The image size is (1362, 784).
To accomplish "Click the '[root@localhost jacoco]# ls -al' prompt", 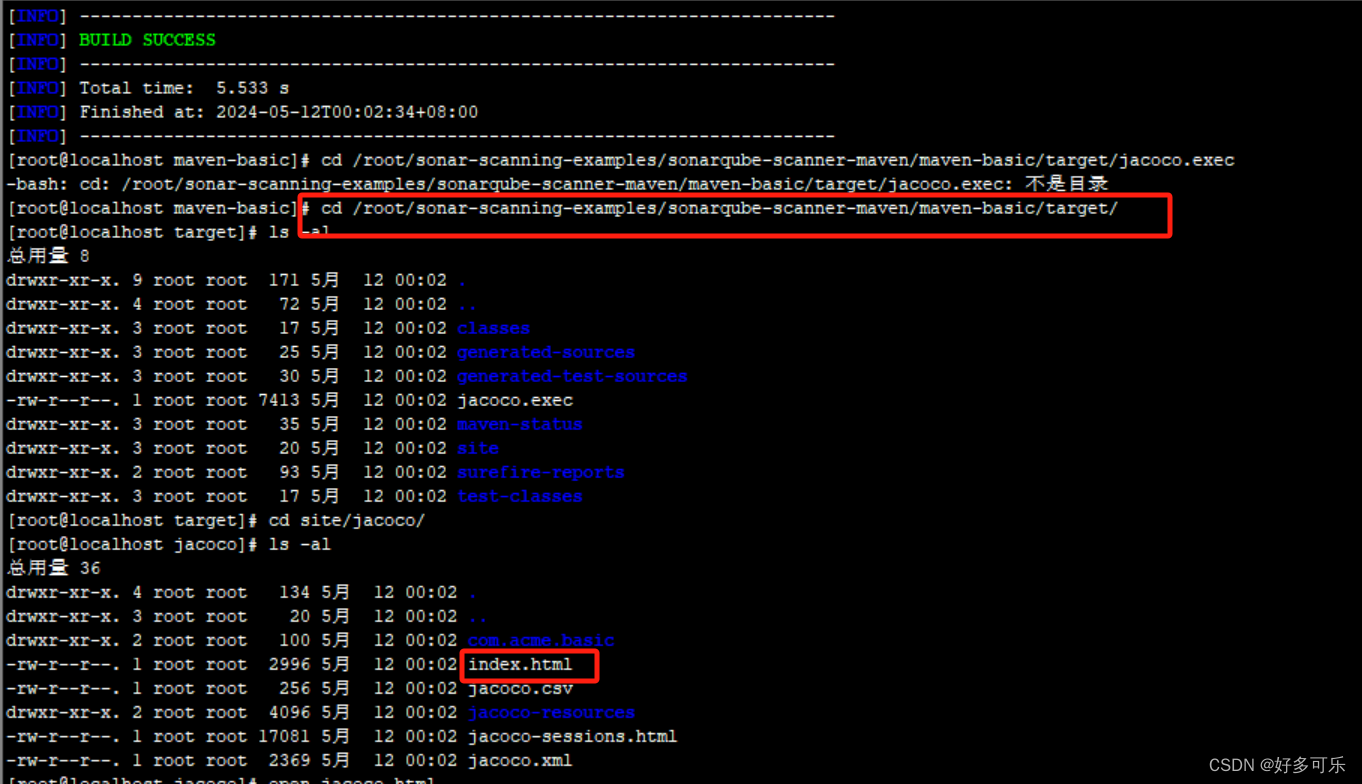I will (x=168, y=544).
